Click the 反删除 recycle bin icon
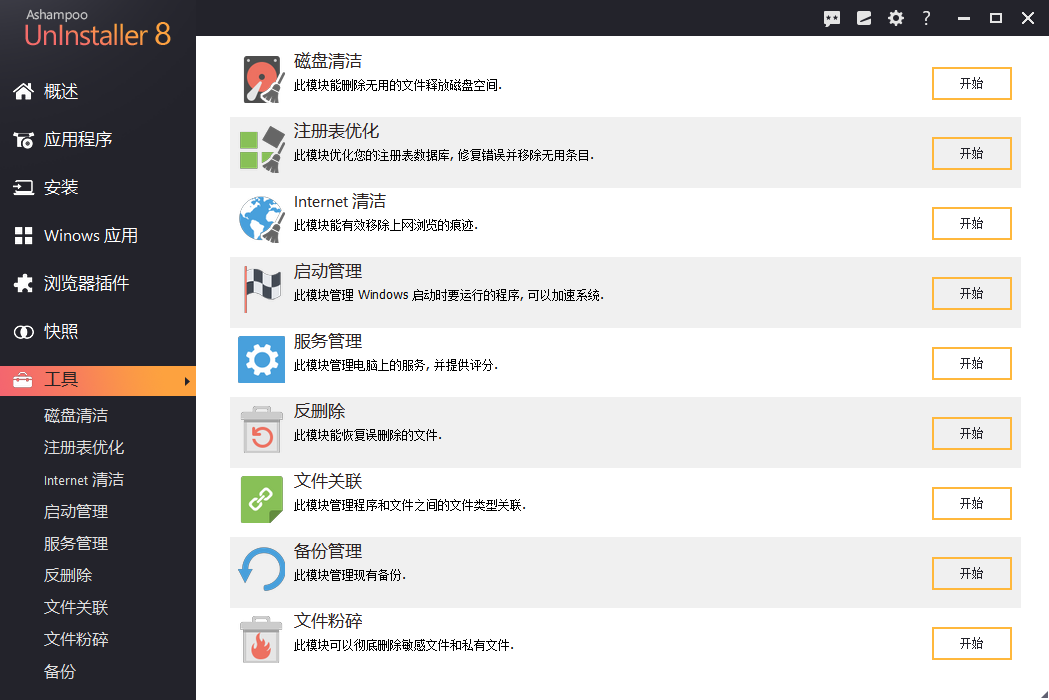Viewport: 1049px width, 700px height. tap(262, 429)
